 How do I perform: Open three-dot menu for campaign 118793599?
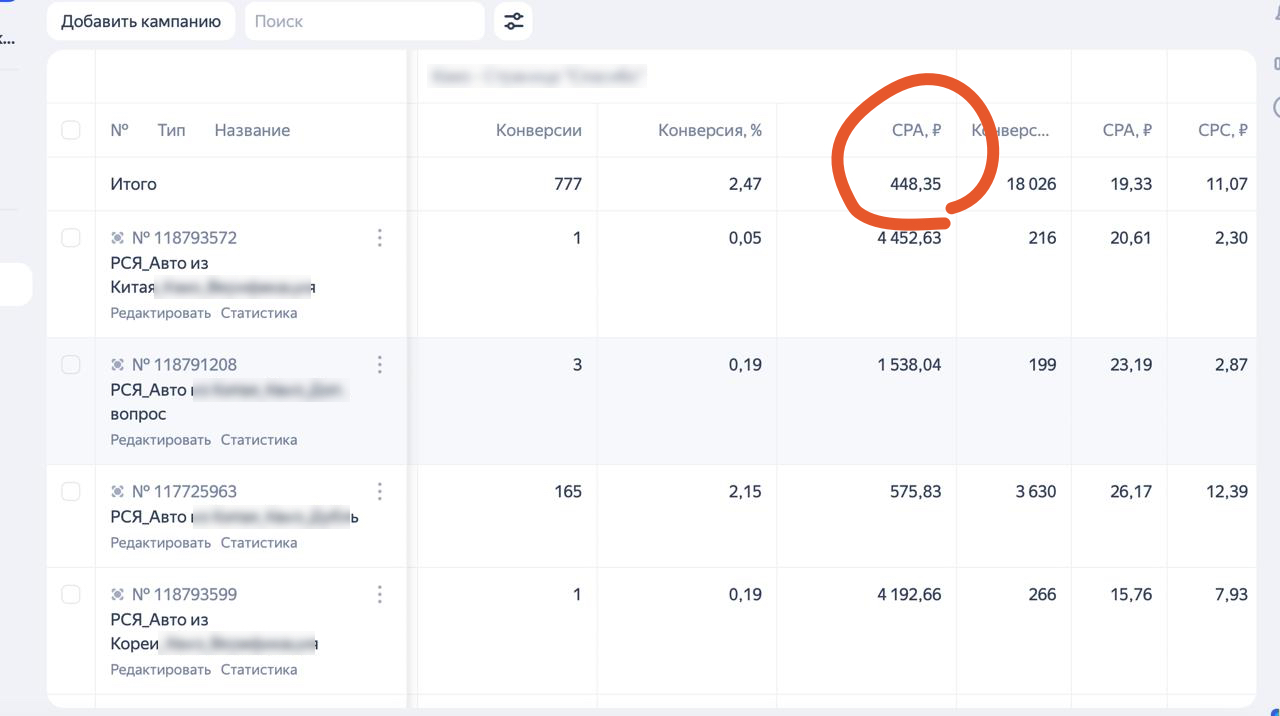click(x=379, y=595)
